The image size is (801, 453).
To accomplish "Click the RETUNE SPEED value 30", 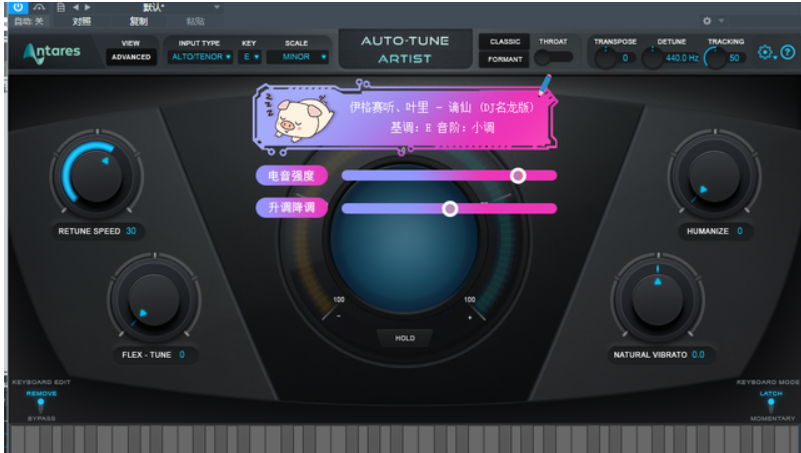I will 131,231.
